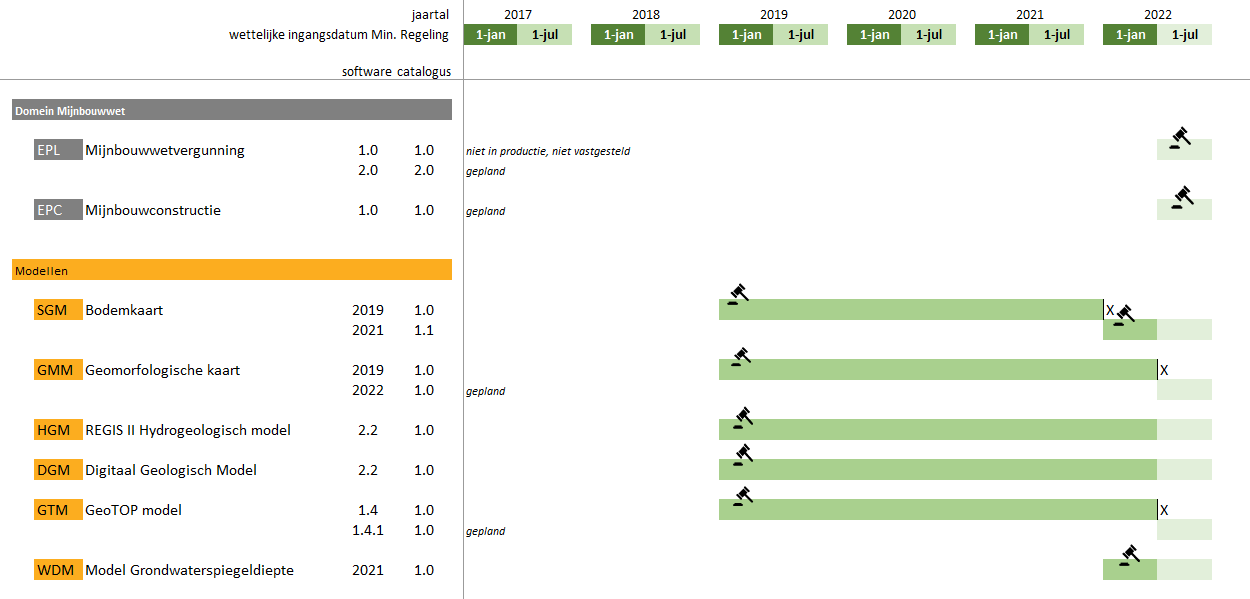Click the orange Modellen section header
The height and width of the screenshot is (599, 1250).
coord(232,270)
